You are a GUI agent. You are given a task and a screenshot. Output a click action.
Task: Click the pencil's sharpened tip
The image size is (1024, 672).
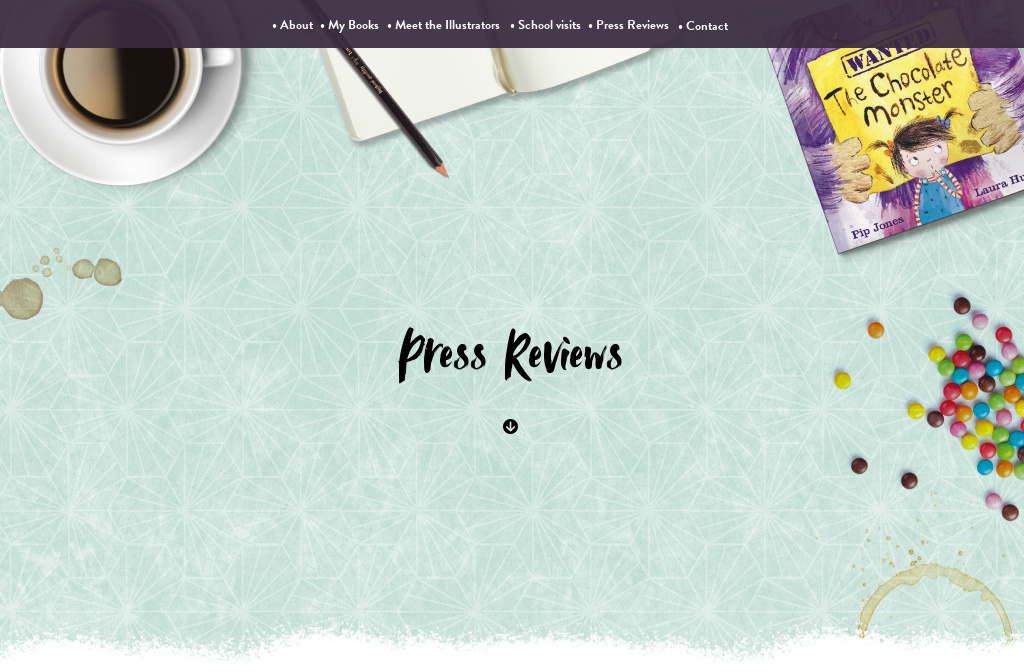(x=441, y=170)
